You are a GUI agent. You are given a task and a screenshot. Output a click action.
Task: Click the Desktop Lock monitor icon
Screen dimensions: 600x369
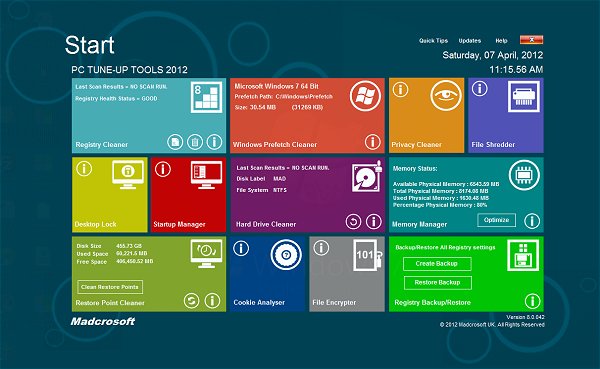click(x=128, y=175)
